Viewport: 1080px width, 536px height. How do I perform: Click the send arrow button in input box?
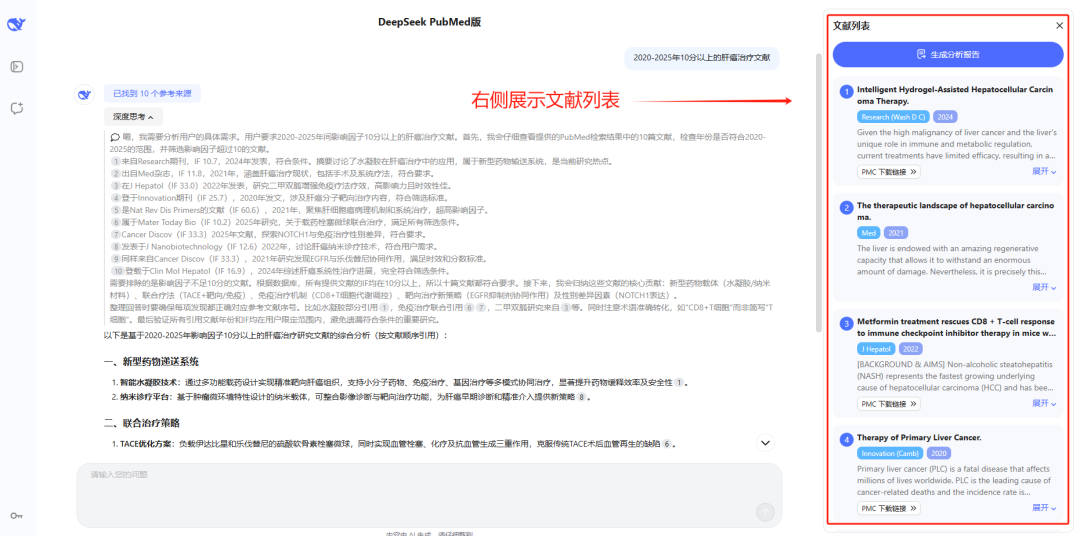tap(765, 512)
